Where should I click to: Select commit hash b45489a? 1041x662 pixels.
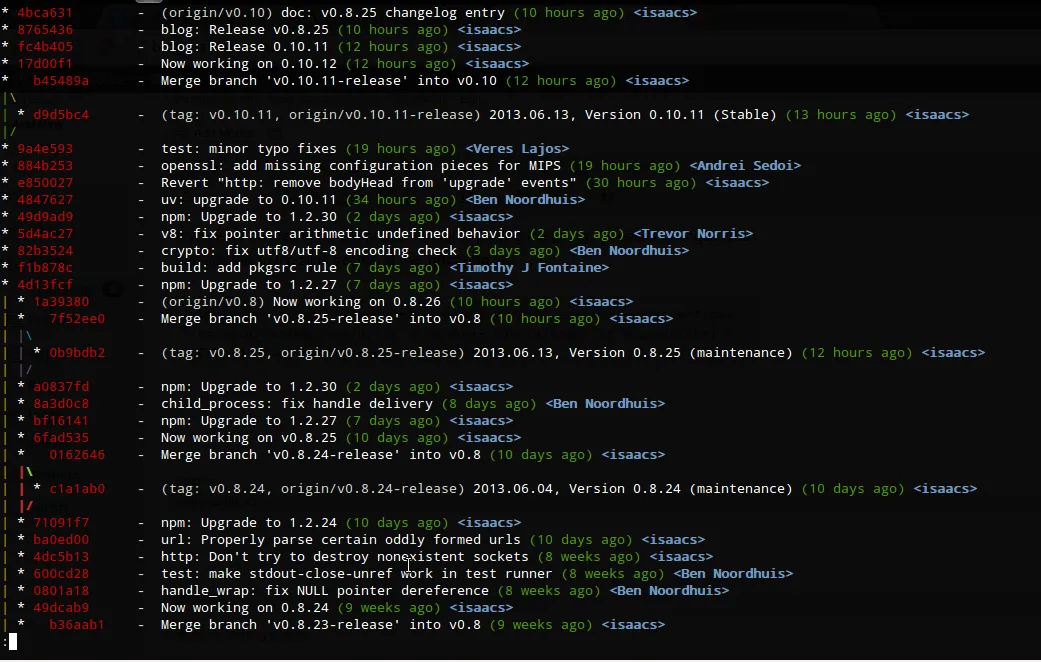61,81
